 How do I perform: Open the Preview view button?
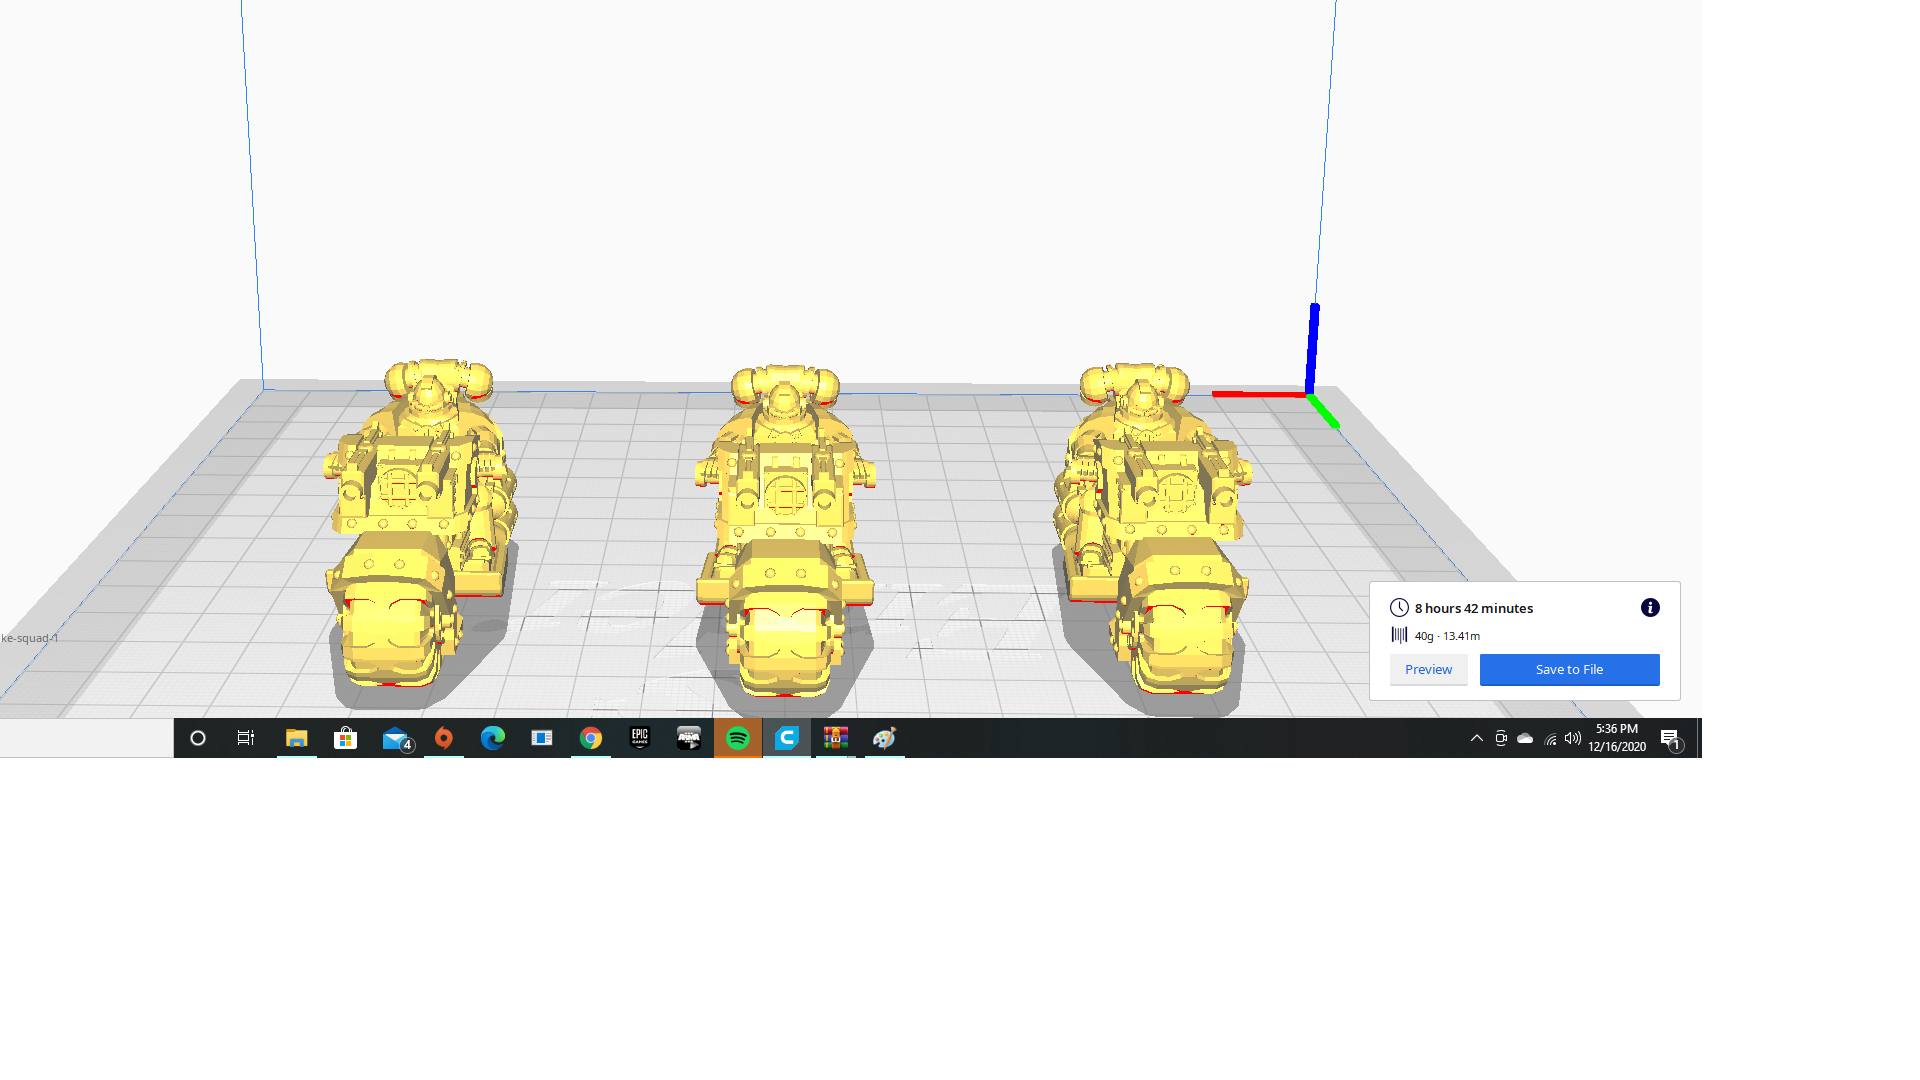click(1428, 670)
